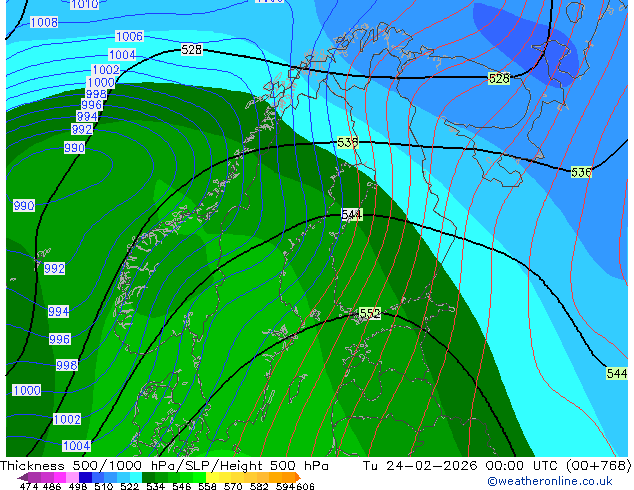The height and width of the screenshot is (490, 634).
Task: Pick the pale pink legend swatch
Action: point(73,477)
